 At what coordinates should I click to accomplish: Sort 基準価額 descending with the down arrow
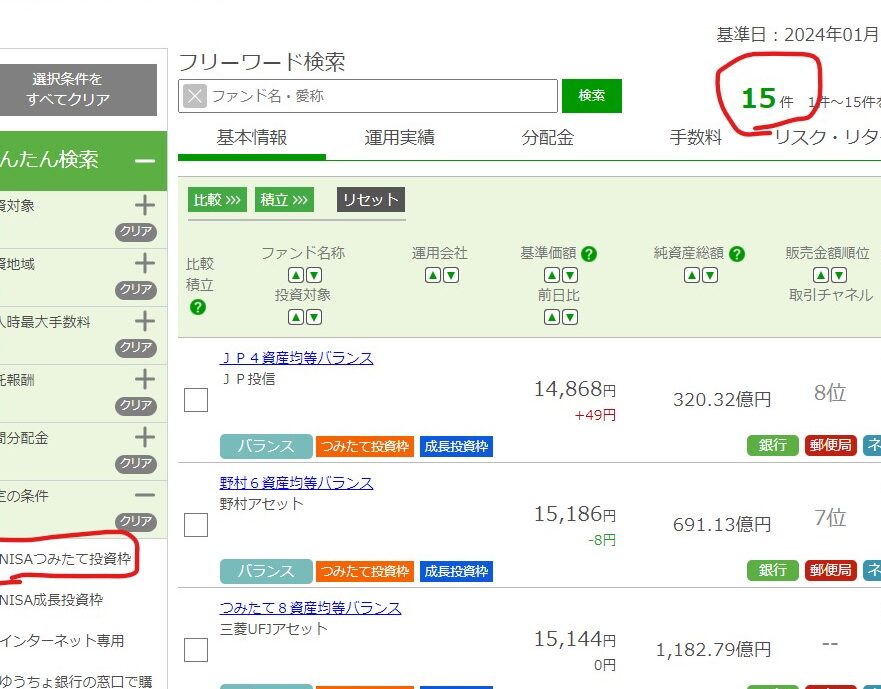point(570,275)
